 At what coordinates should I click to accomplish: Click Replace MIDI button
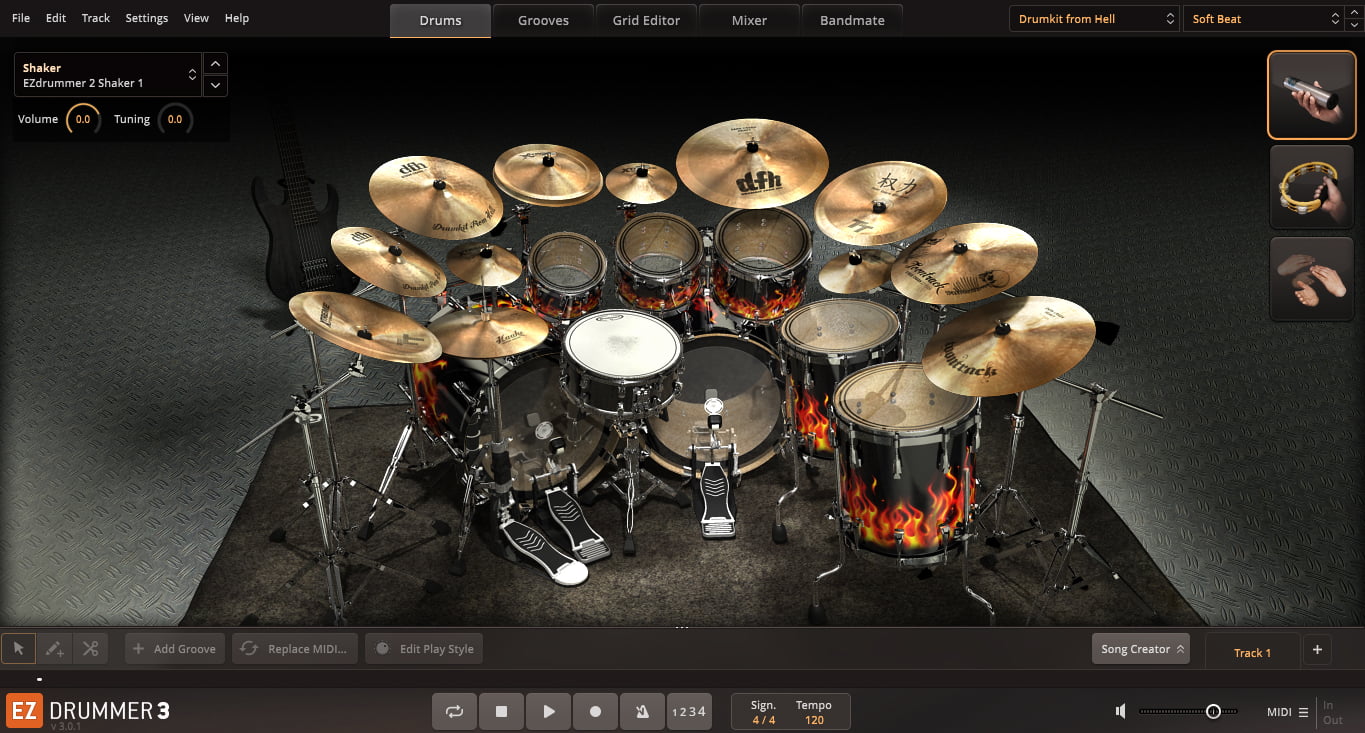(295, 649)
